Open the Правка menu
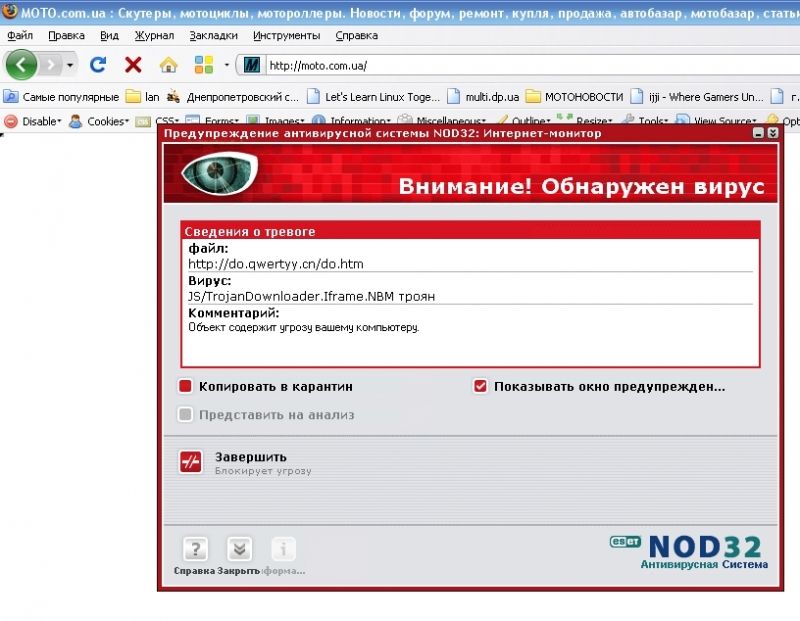 click(66, 35)
